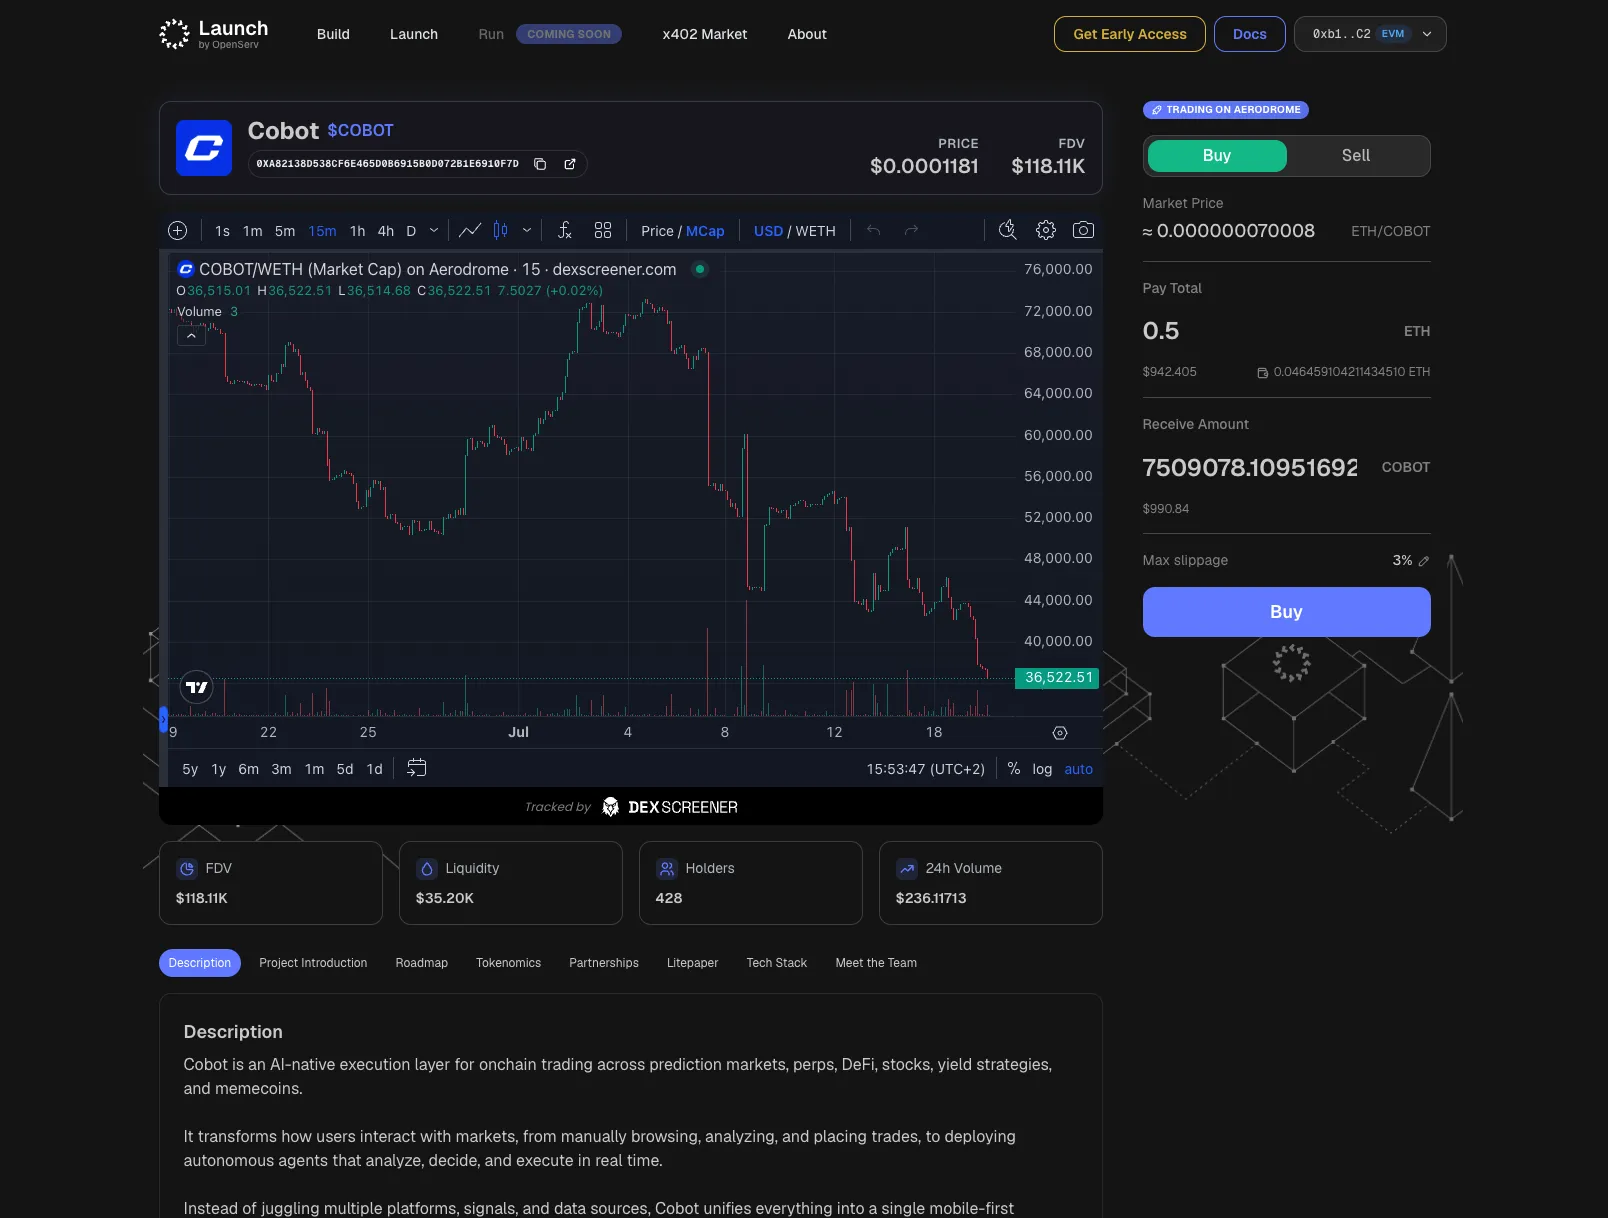Image resolution: width=1608 pixels, height=1218 pixels.
Task: Switch to Project Introduction tab
Action: (x=313, y=963)
